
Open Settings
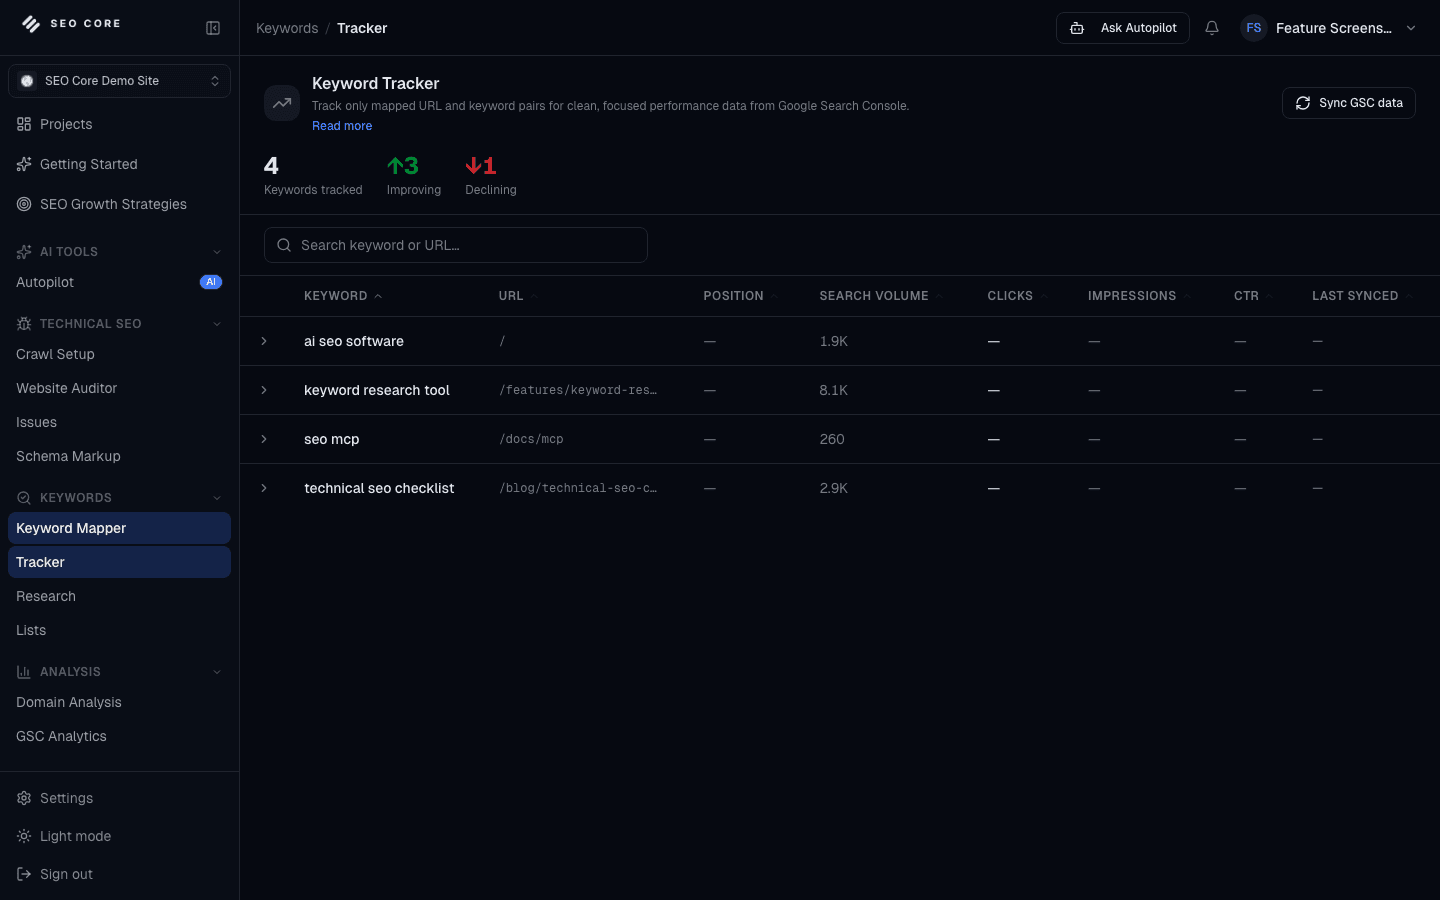point(120,798)
